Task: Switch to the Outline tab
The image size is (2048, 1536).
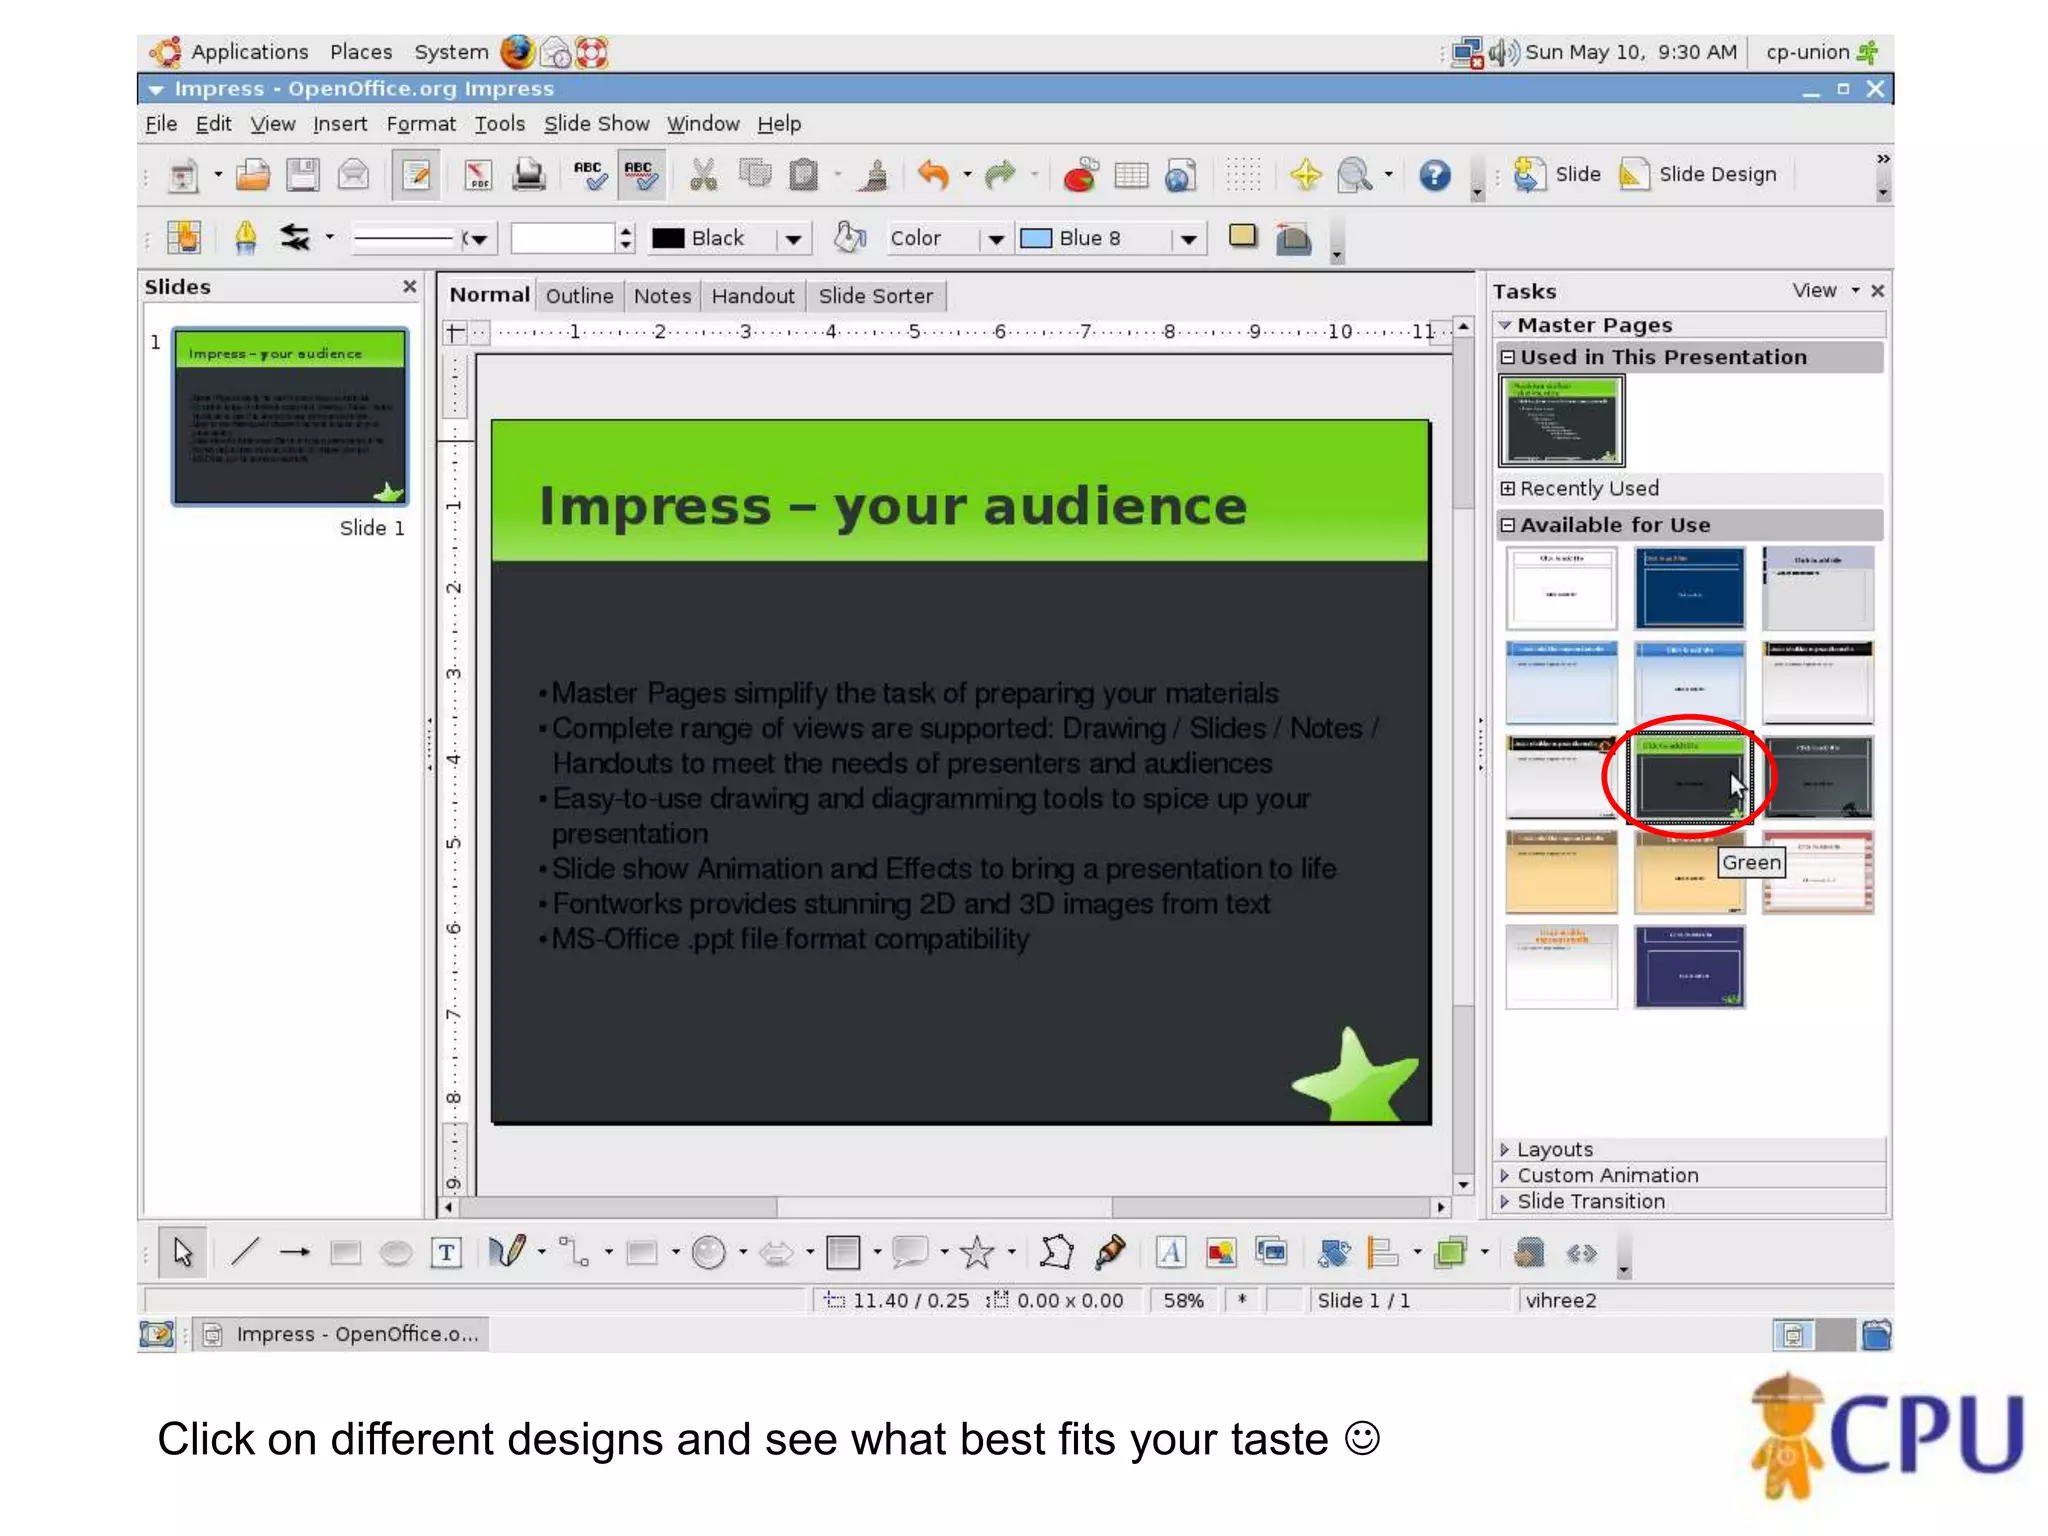Action: click(x=579, y=296)
